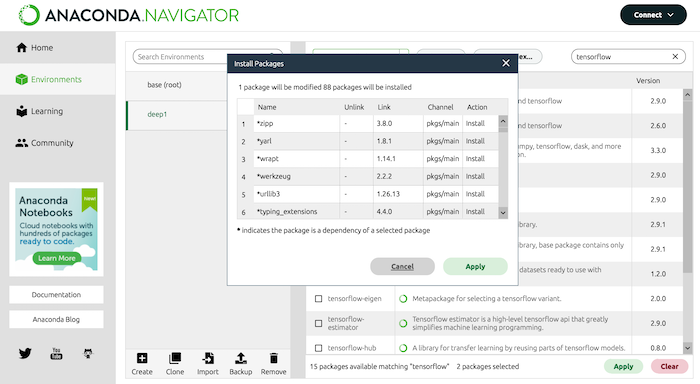Open the Documentation link
Viewport: 700px width, 384px height.
[x=56, y=295]
